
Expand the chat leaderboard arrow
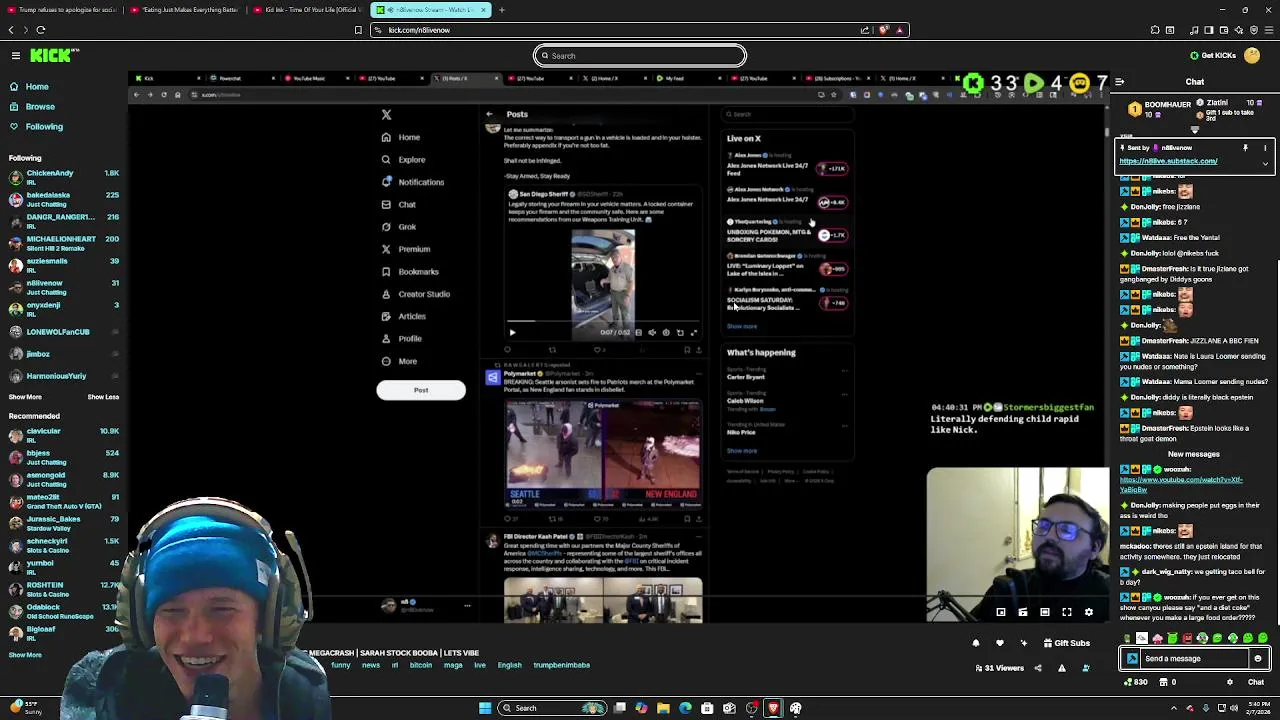1195,130
